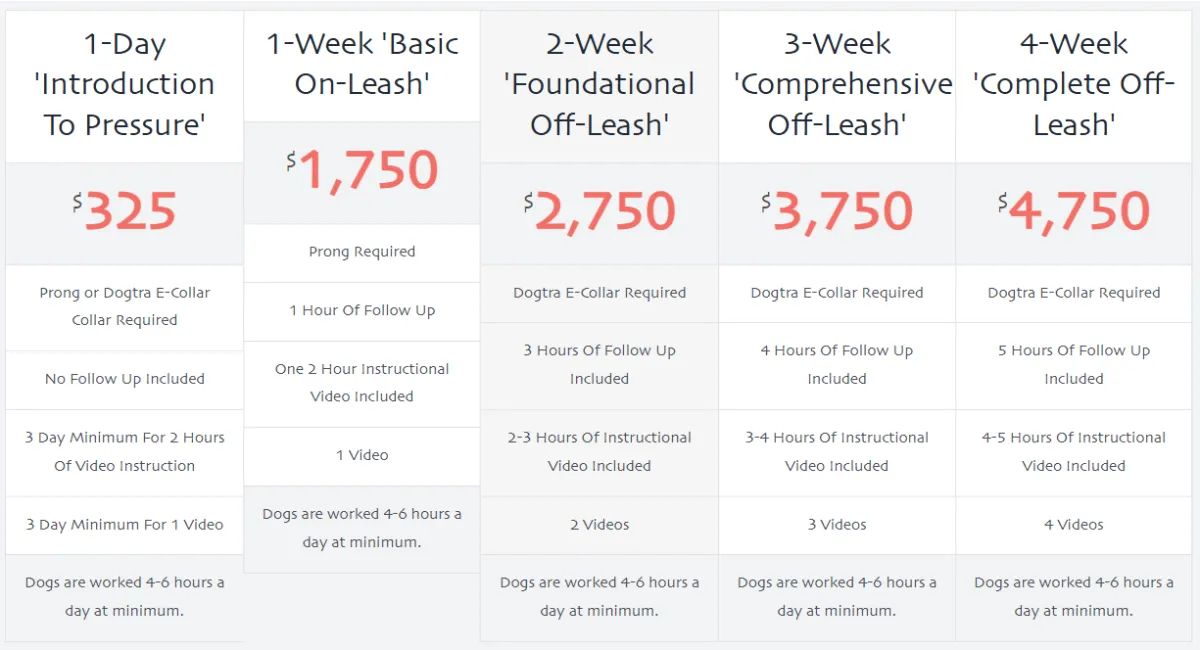Screen dimensions: 1200x650
Task: Select the $325 price
Action: pyautogui.click(x=125, y=212)
